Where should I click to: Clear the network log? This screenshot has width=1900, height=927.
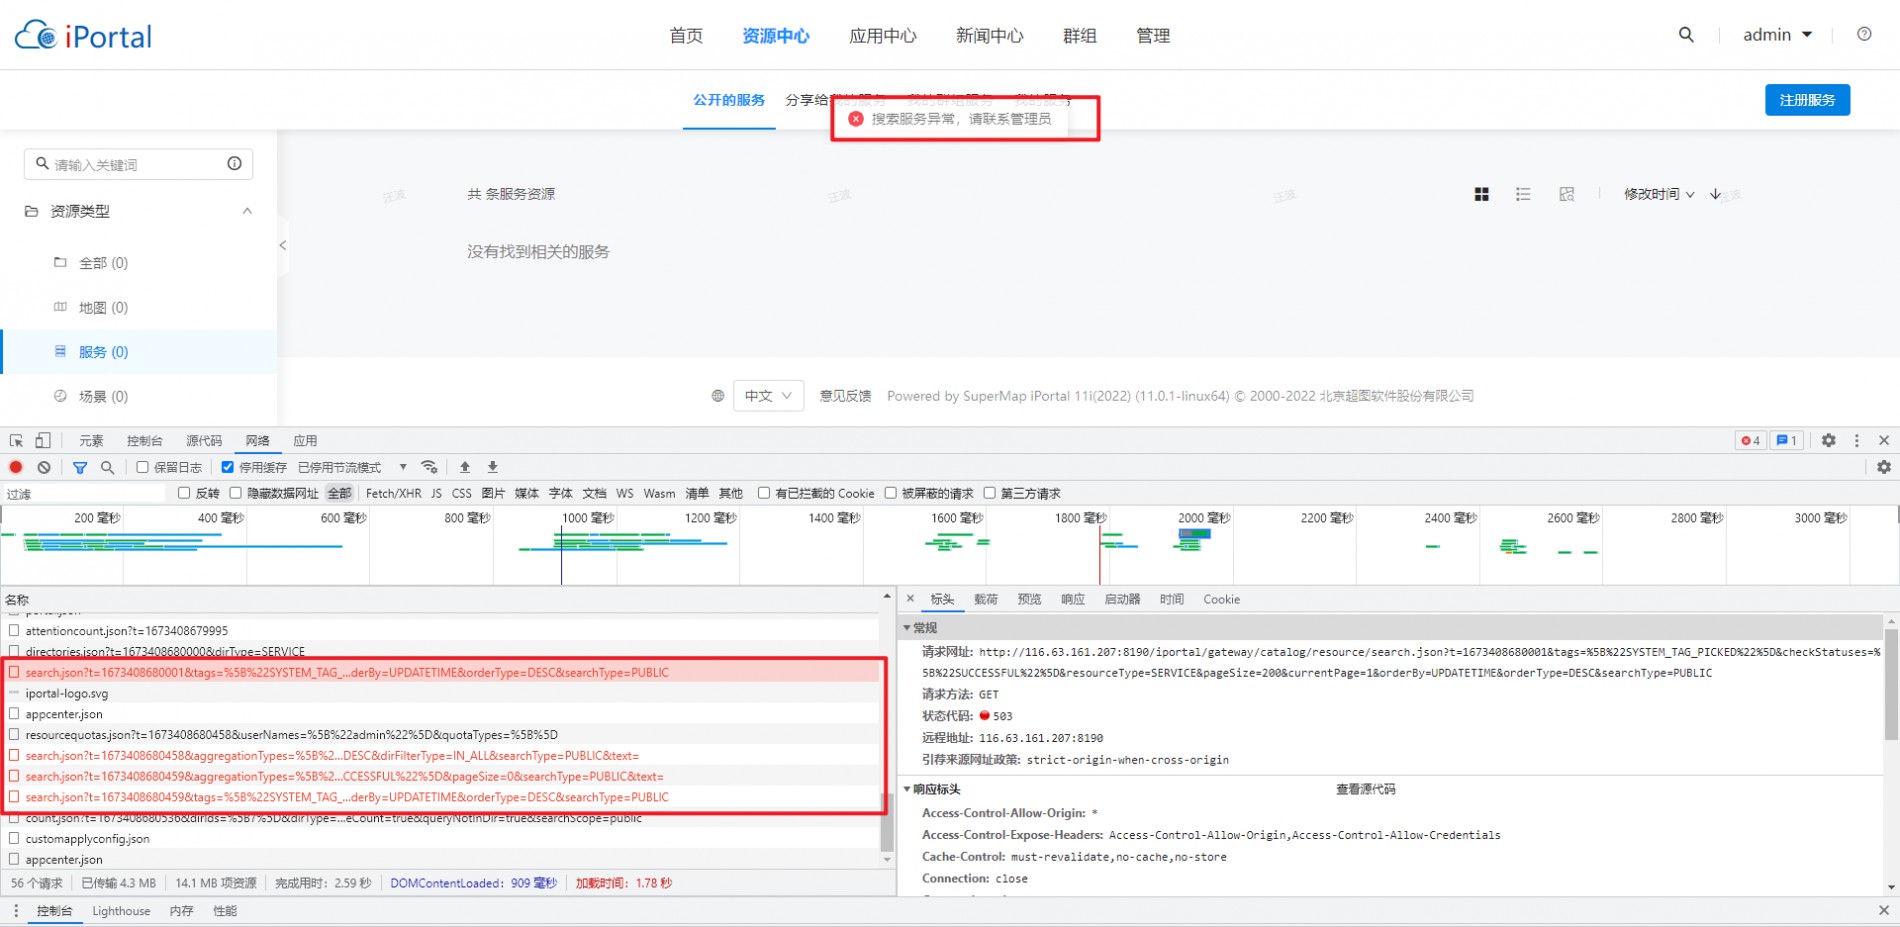coord(44,467)
